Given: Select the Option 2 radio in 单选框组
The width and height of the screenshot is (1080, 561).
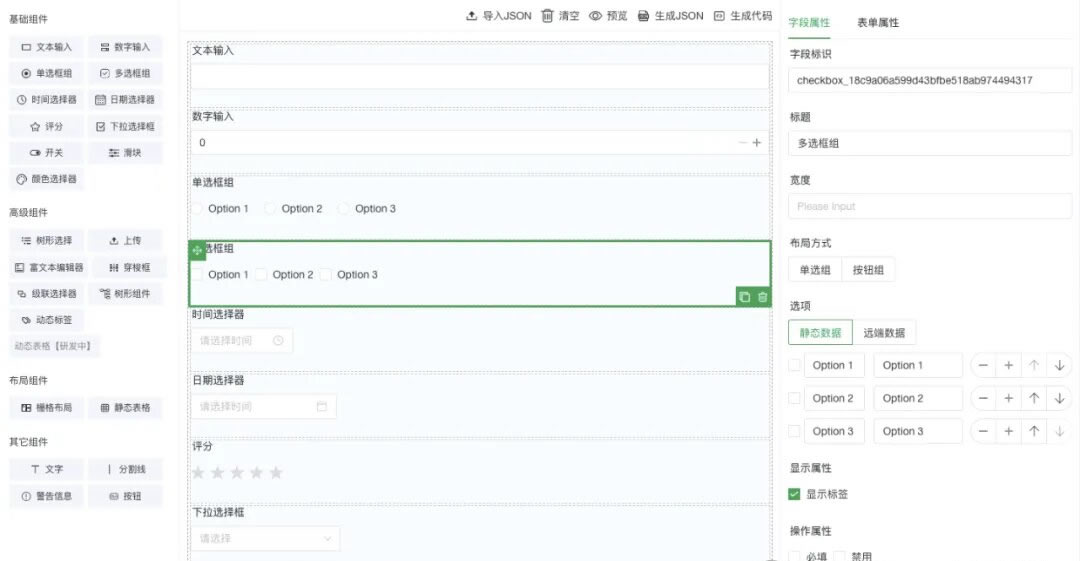Looking at the screenshot, I should tap(271, 209).
